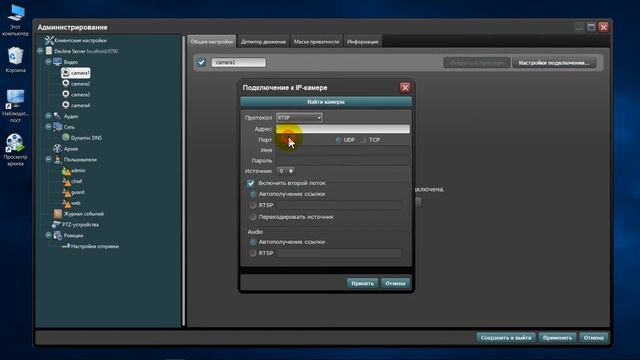Collapse the Сеть tree node

48,127
